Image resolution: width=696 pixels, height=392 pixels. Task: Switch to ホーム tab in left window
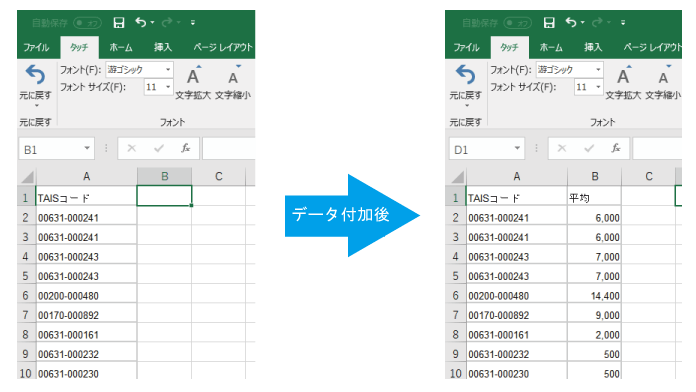(x=121, y=47)
